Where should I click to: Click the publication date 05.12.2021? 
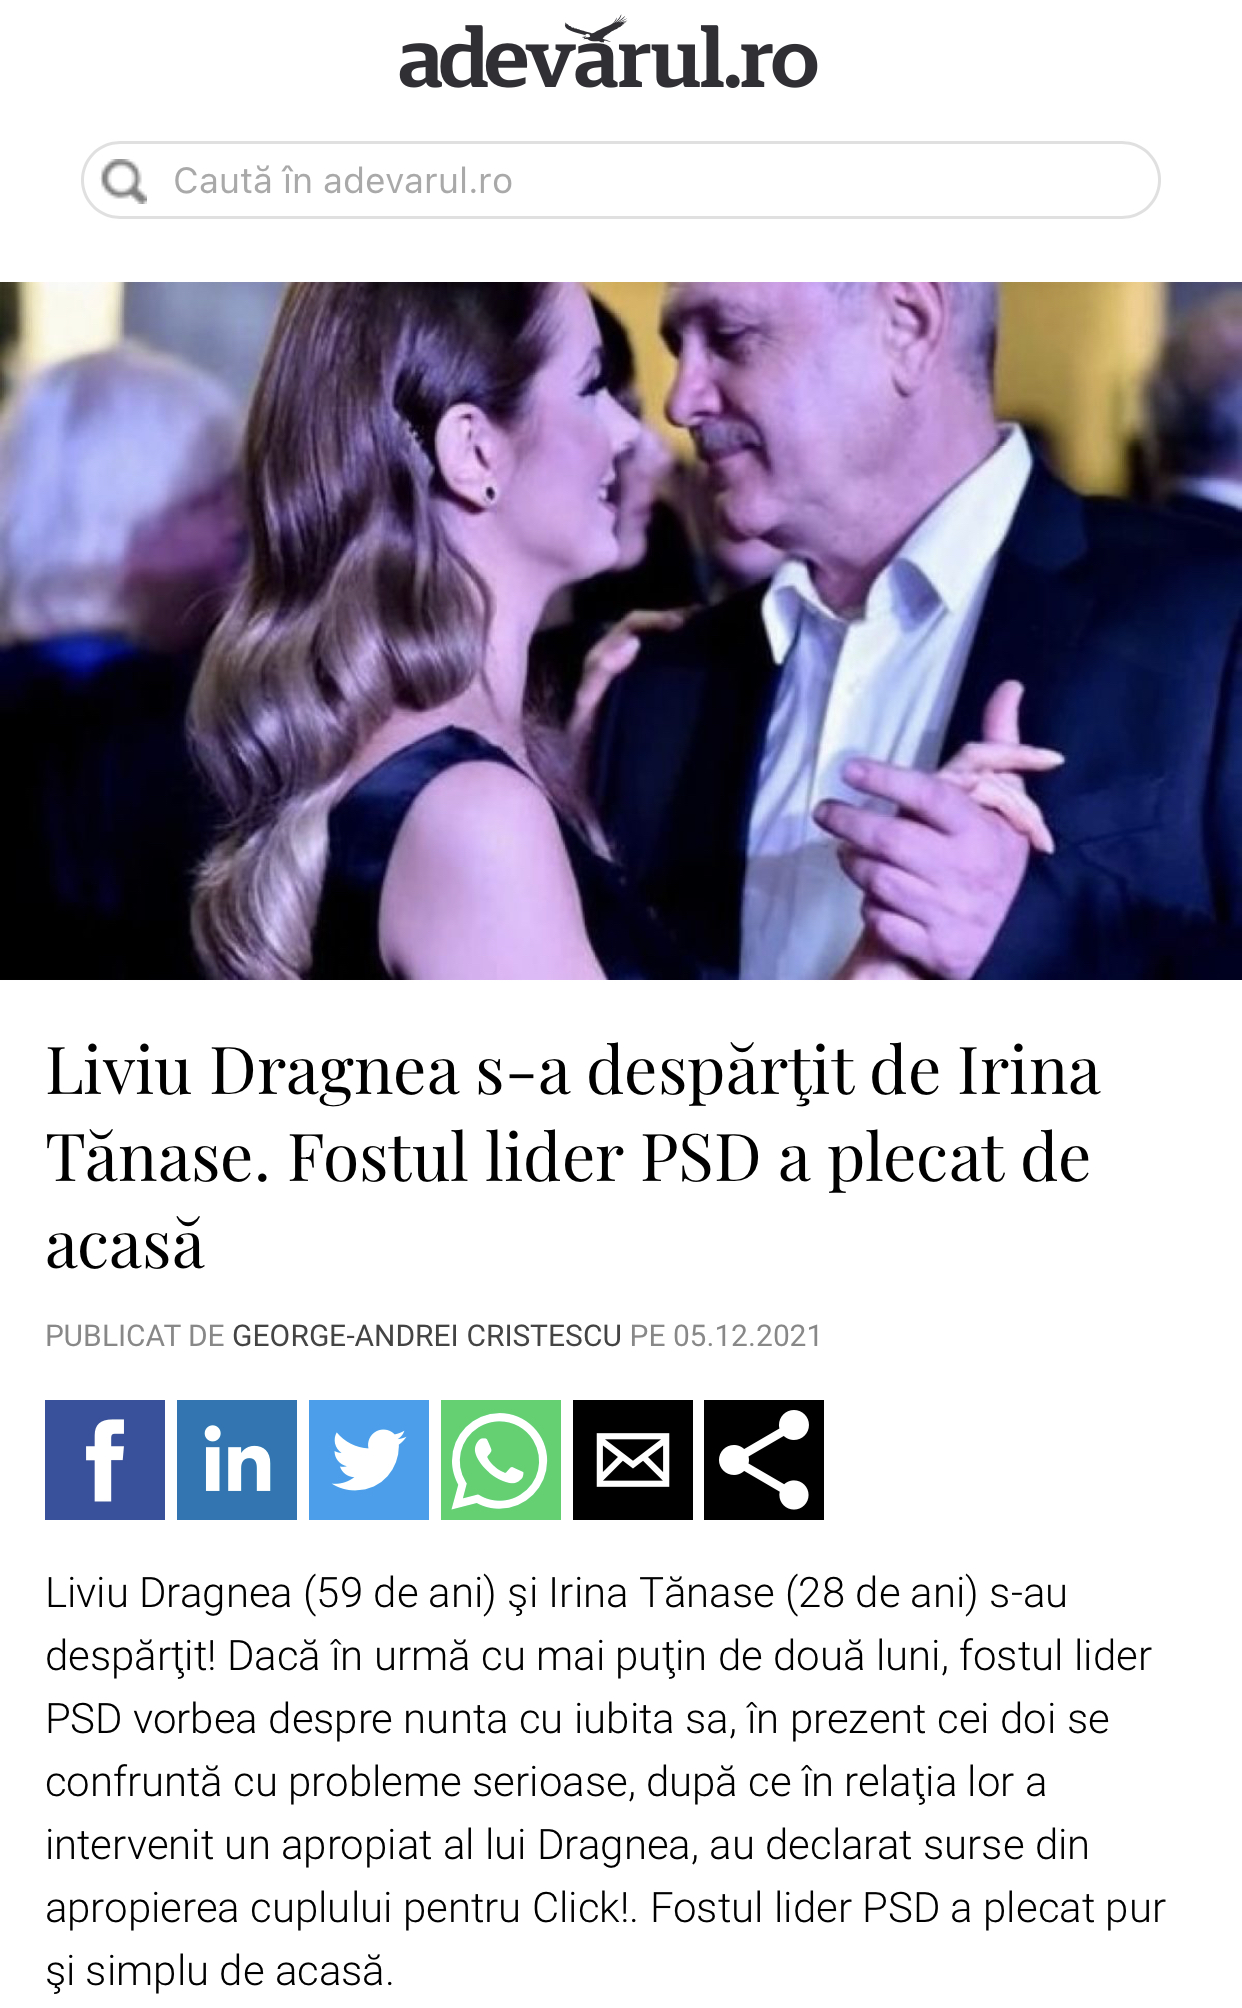[747, 1336]
